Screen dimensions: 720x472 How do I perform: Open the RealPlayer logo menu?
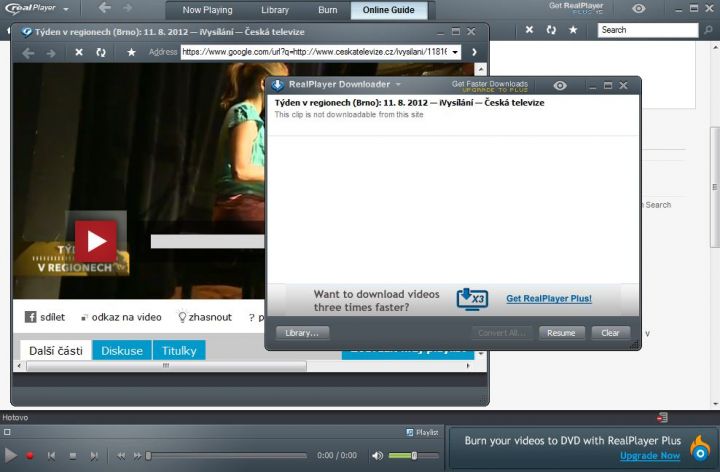coord(37,9)
